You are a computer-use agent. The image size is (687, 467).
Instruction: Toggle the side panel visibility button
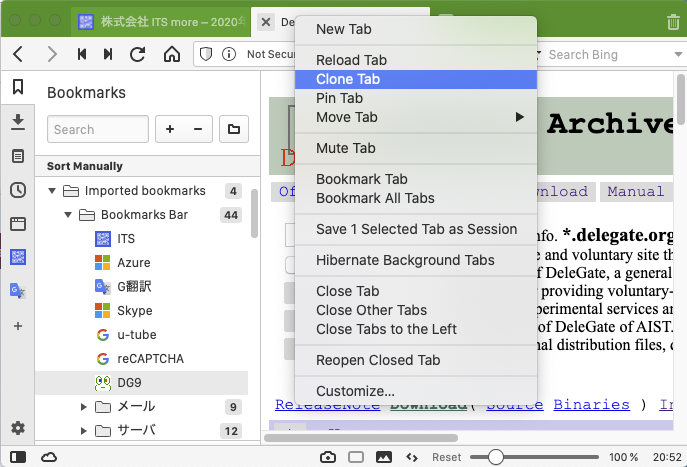point(17,457)
